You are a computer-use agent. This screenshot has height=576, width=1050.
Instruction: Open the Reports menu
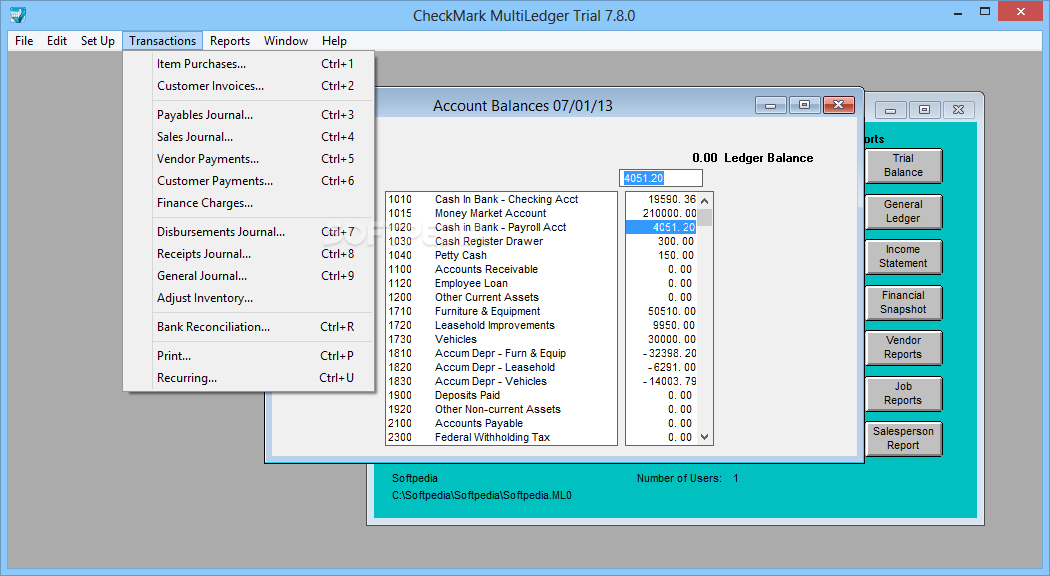point(230,41)
